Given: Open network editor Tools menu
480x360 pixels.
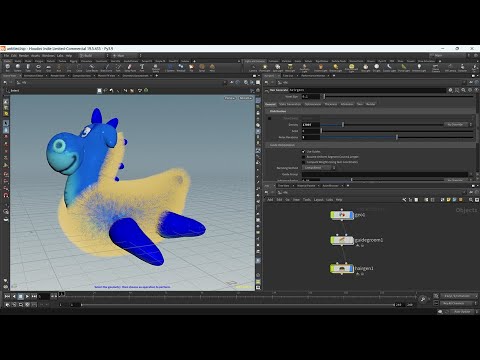Looking at the screenshot, I should click(307, 200).
